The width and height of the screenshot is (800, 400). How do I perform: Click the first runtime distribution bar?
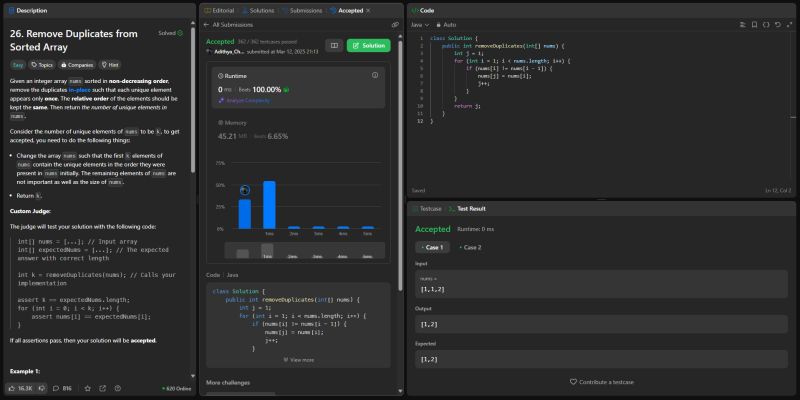pos(245,214)
